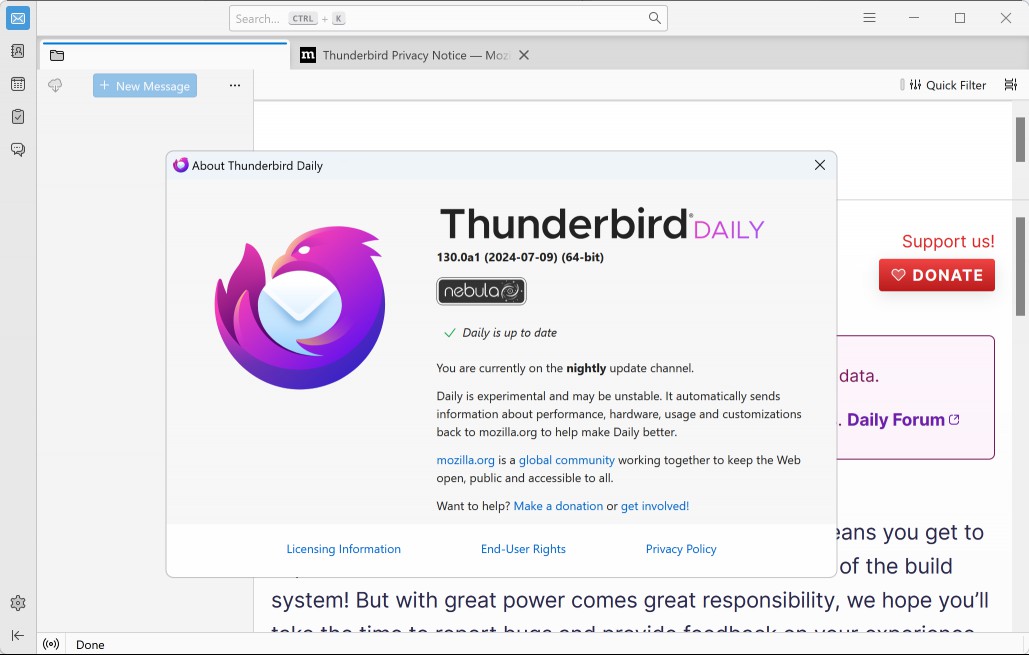This screenshot has height=655, width=1029.
Task: Switch to the mail folder tab
Action: click(x=165, y=56)
